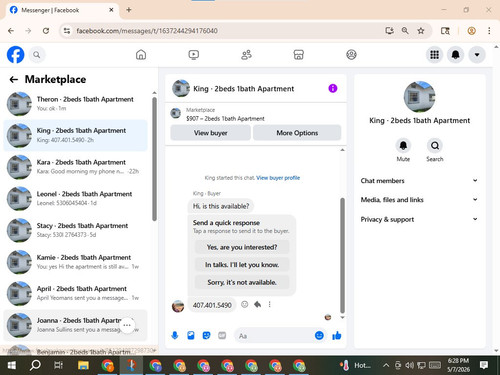Open a new browser tab
500x375 pixels.
(129, 10)
